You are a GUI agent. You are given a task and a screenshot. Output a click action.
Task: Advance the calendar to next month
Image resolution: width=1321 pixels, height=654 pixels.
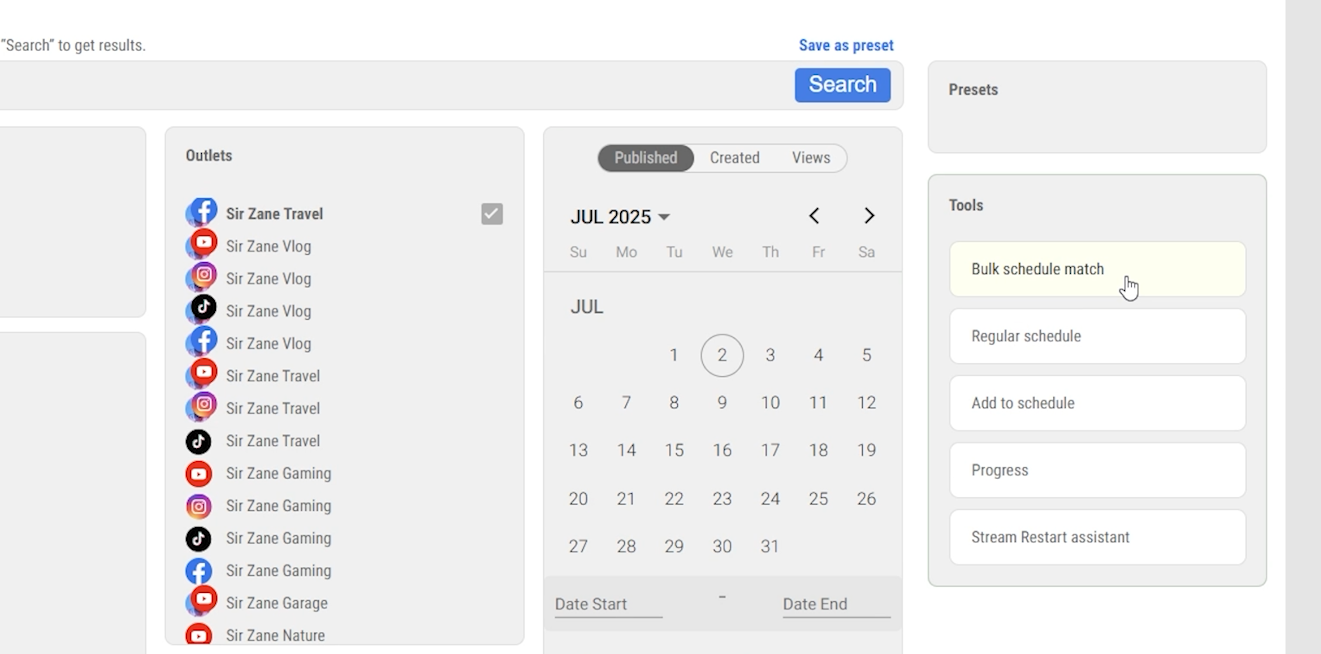pyautogui.click(x=869, y=216)
